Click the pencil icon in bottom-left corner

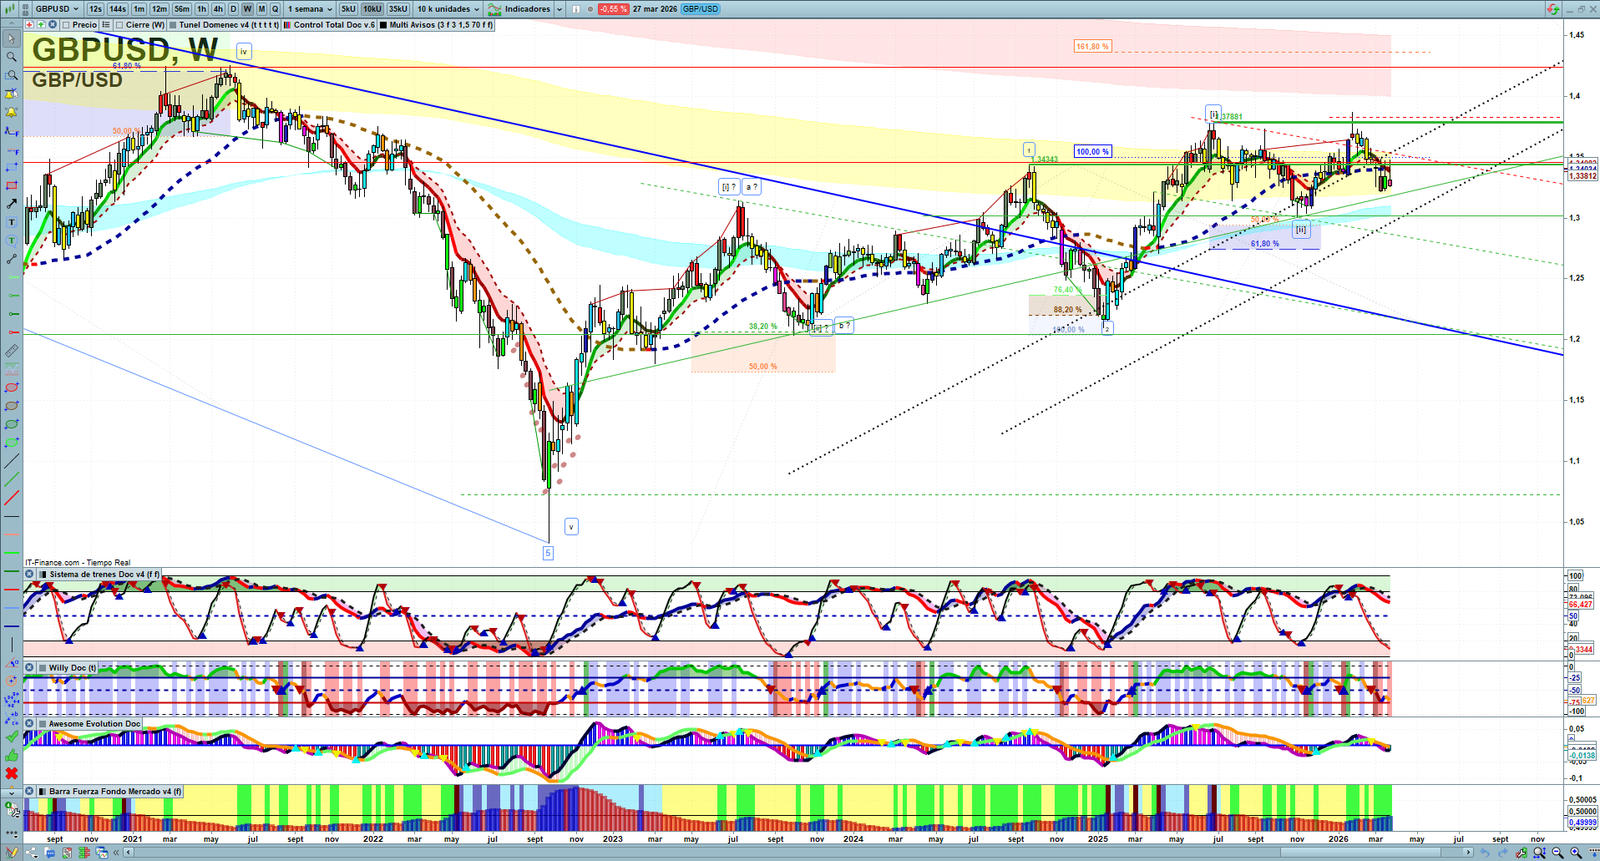pos(11,853)
